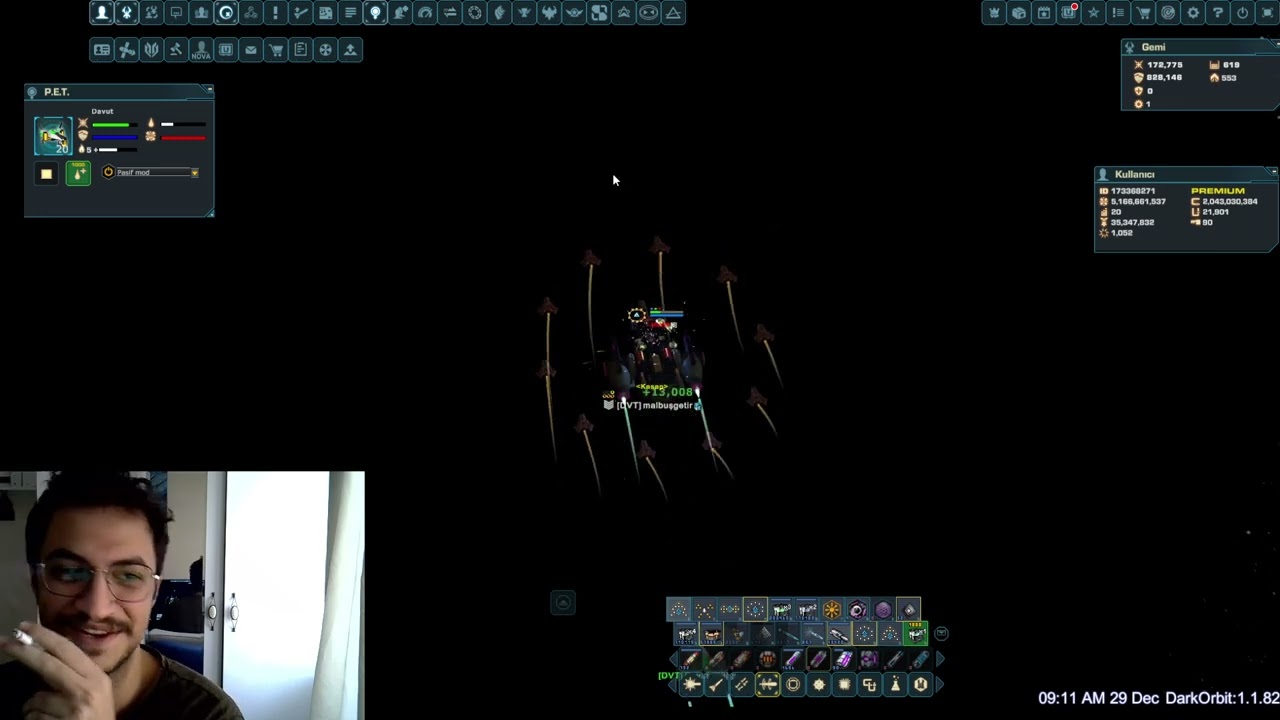
Task: Select the Davut pet portrait
Action: tap(53, 136)
